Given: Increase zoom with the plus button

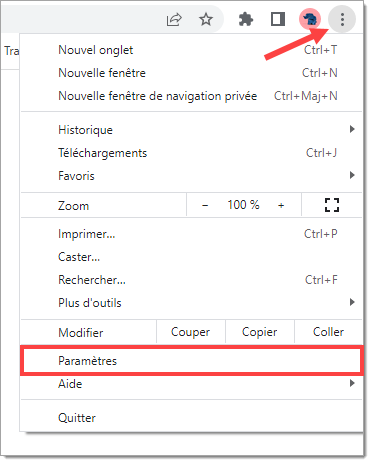Looking at the screenshot, I should 281,205.
